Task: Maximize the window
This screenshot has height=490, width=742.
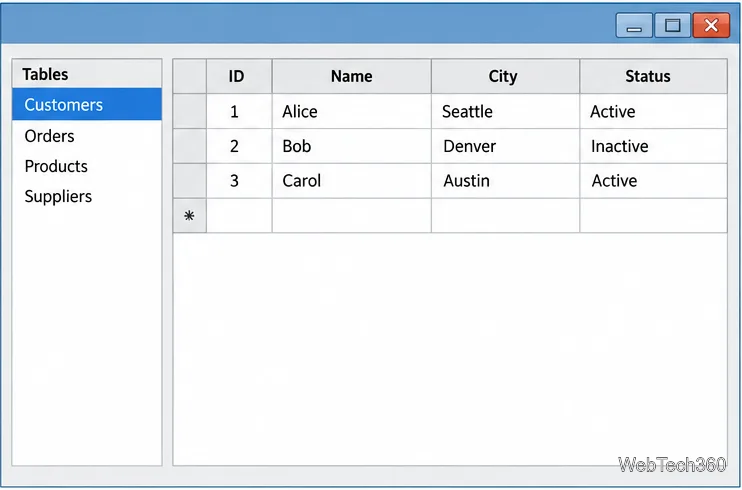Action: 672,25
